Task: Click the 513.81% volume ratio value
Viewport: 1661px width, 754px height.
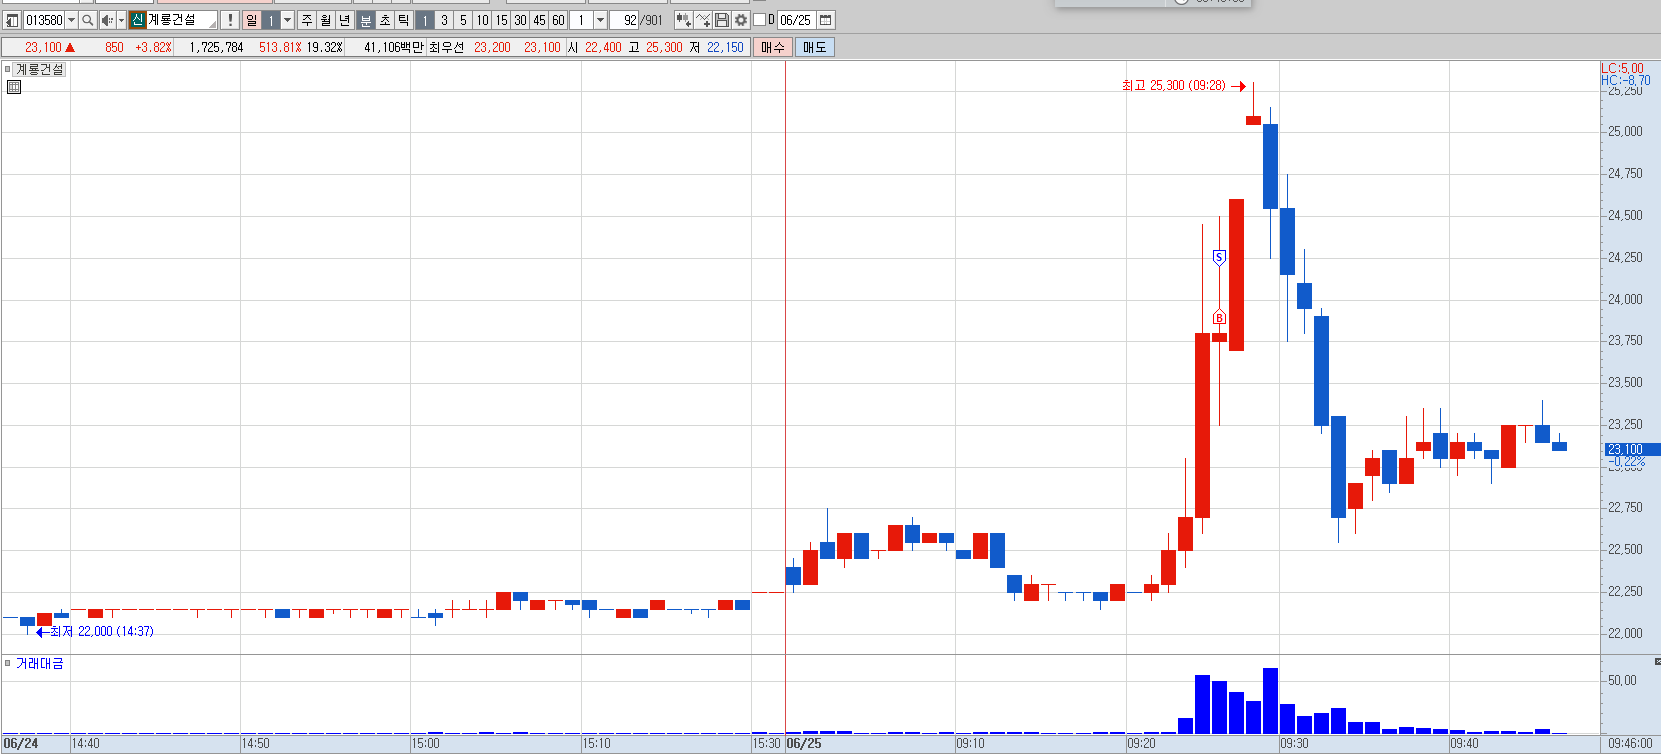Action: [x=280, y=47]
